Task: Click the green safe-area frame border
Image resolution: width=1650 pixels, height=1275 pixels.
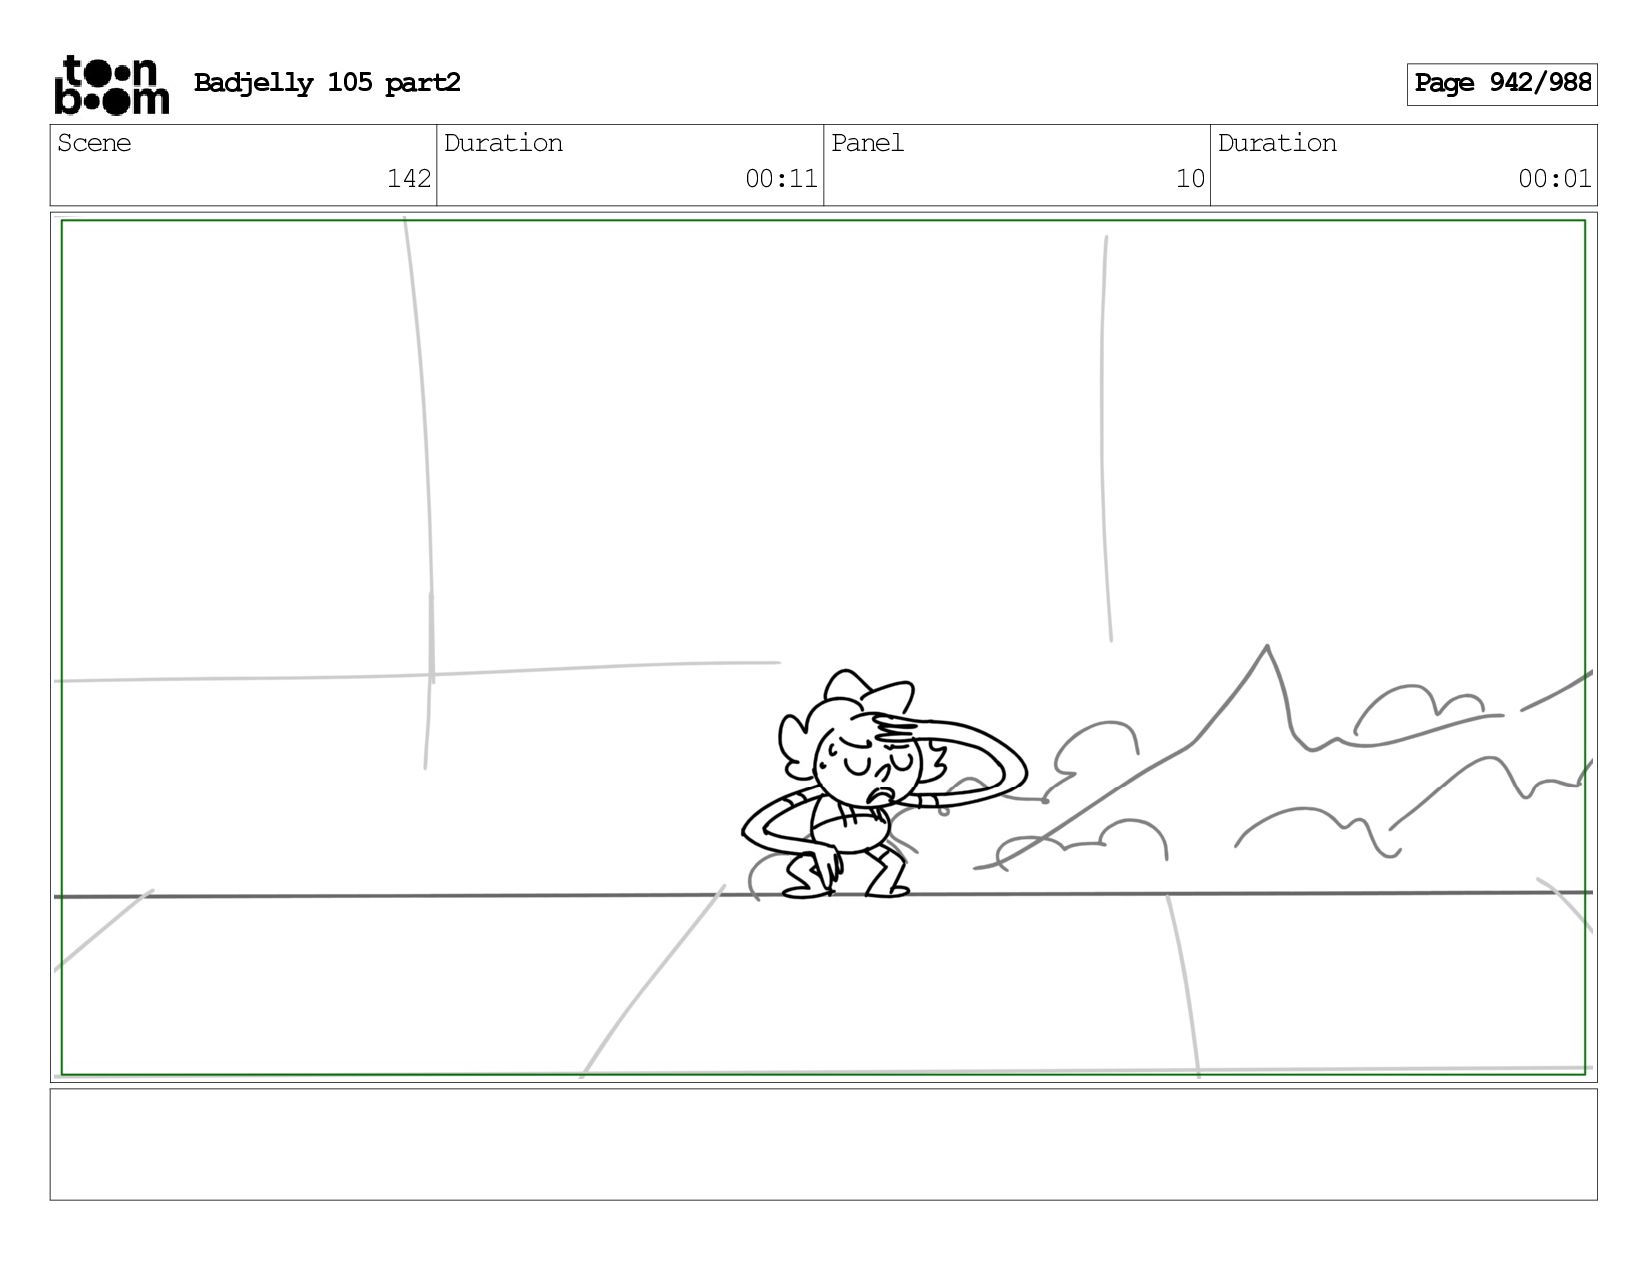Action: click(x=823, y=221)
